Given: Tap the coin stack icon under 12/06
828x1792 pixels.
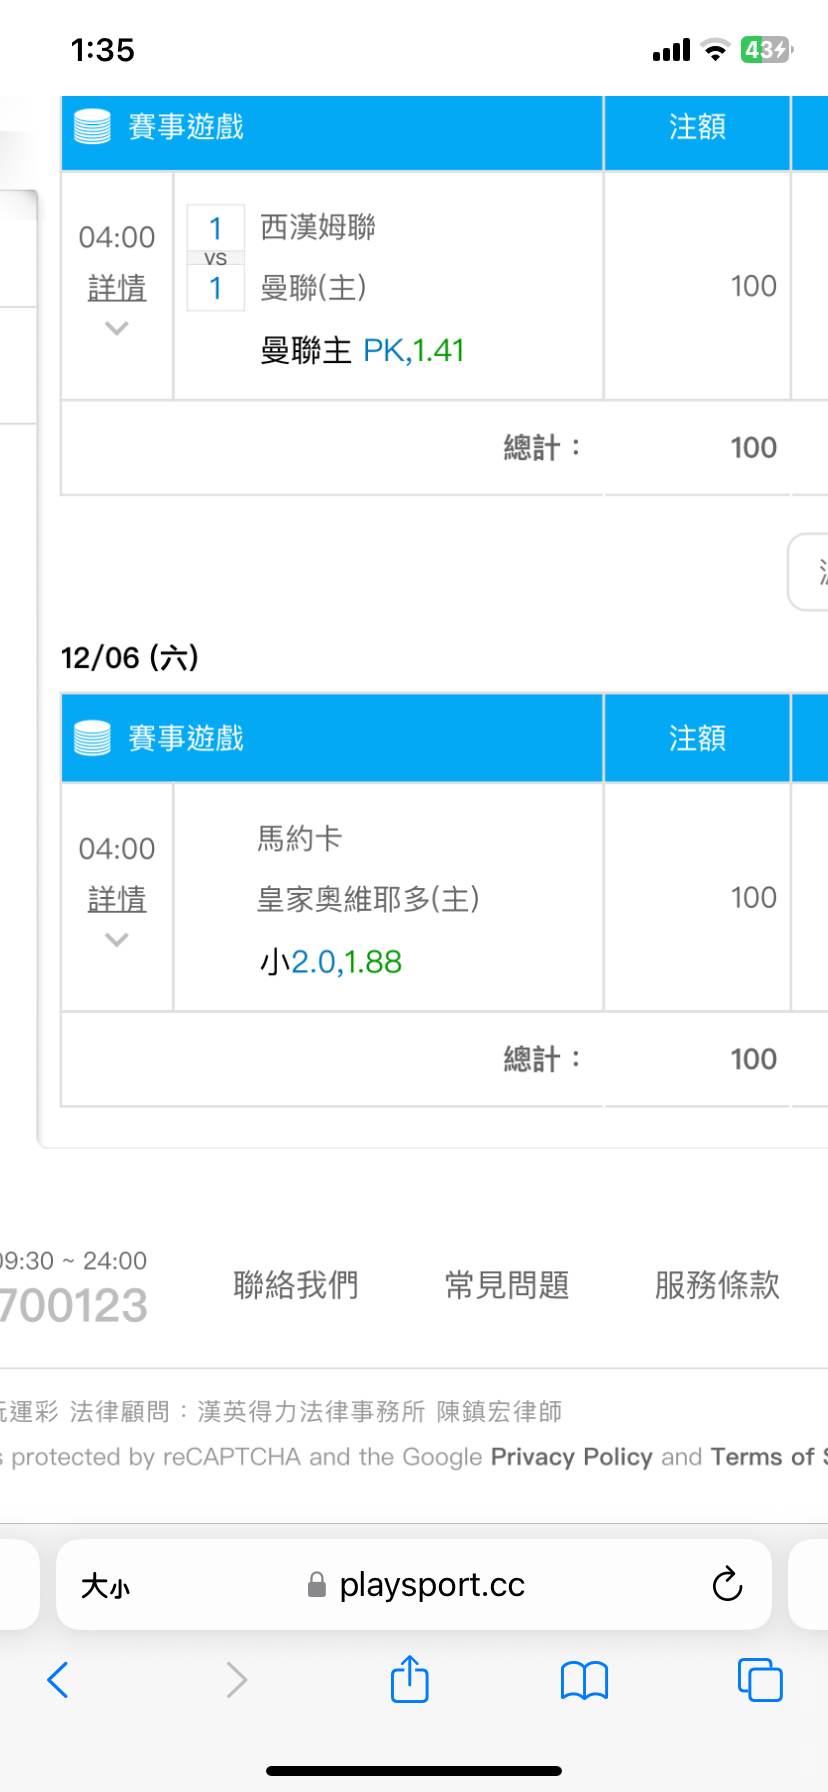Looking at the screenshot, I should pyautogui.click(x=93, y=739).
